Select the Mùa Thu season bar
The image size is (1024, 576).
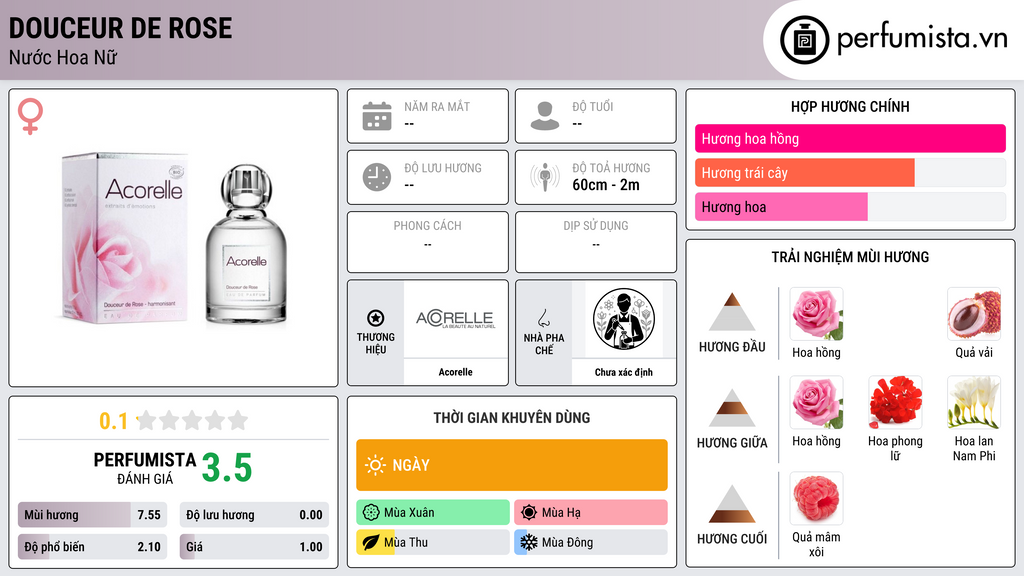tap(433, 542)
